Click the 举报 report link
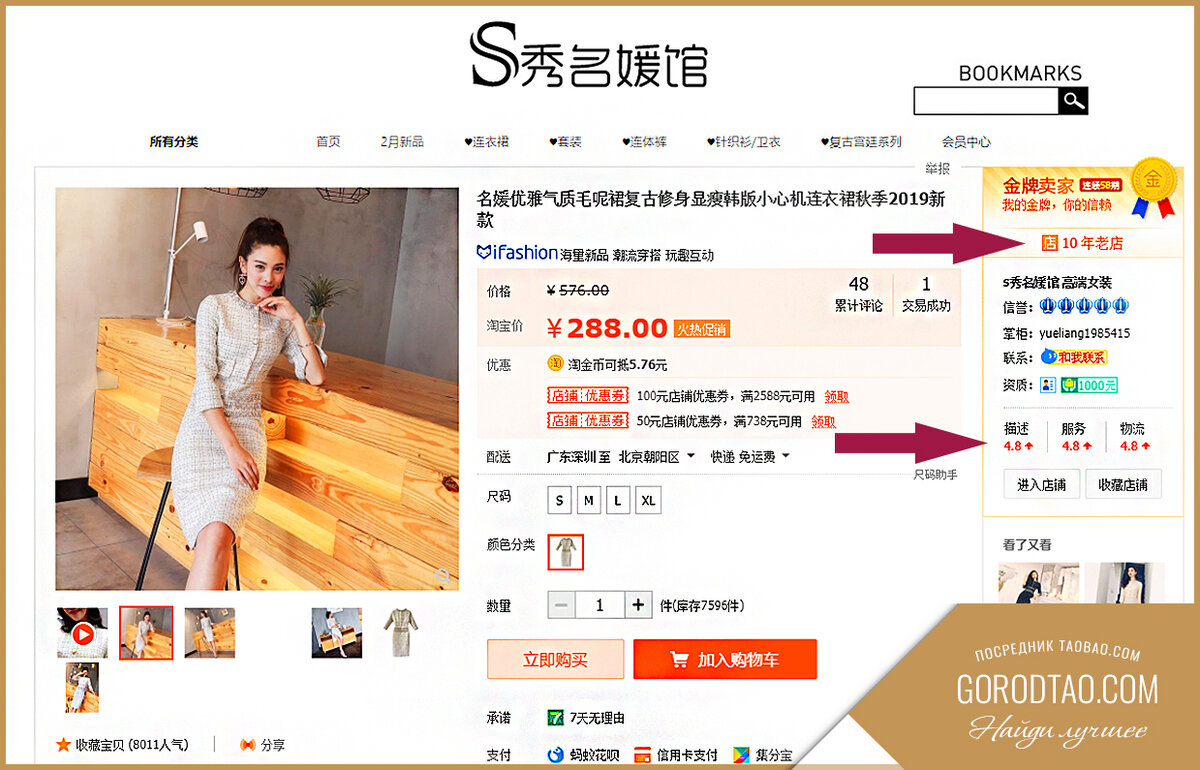Viewport: 1200px width, 770px height. point(937,168)
